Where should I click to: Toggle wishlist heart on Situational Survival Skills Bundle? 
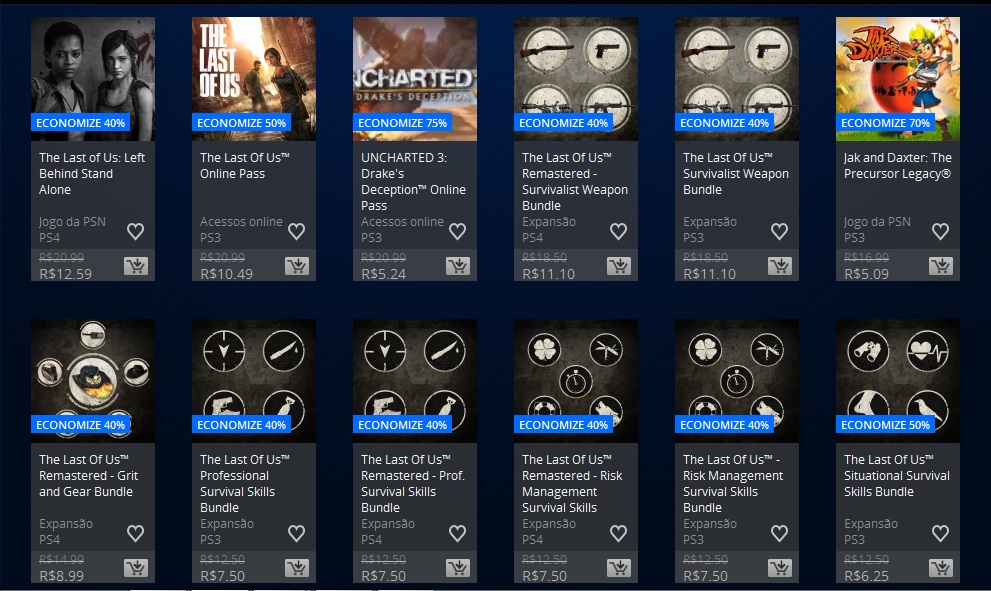940,533
